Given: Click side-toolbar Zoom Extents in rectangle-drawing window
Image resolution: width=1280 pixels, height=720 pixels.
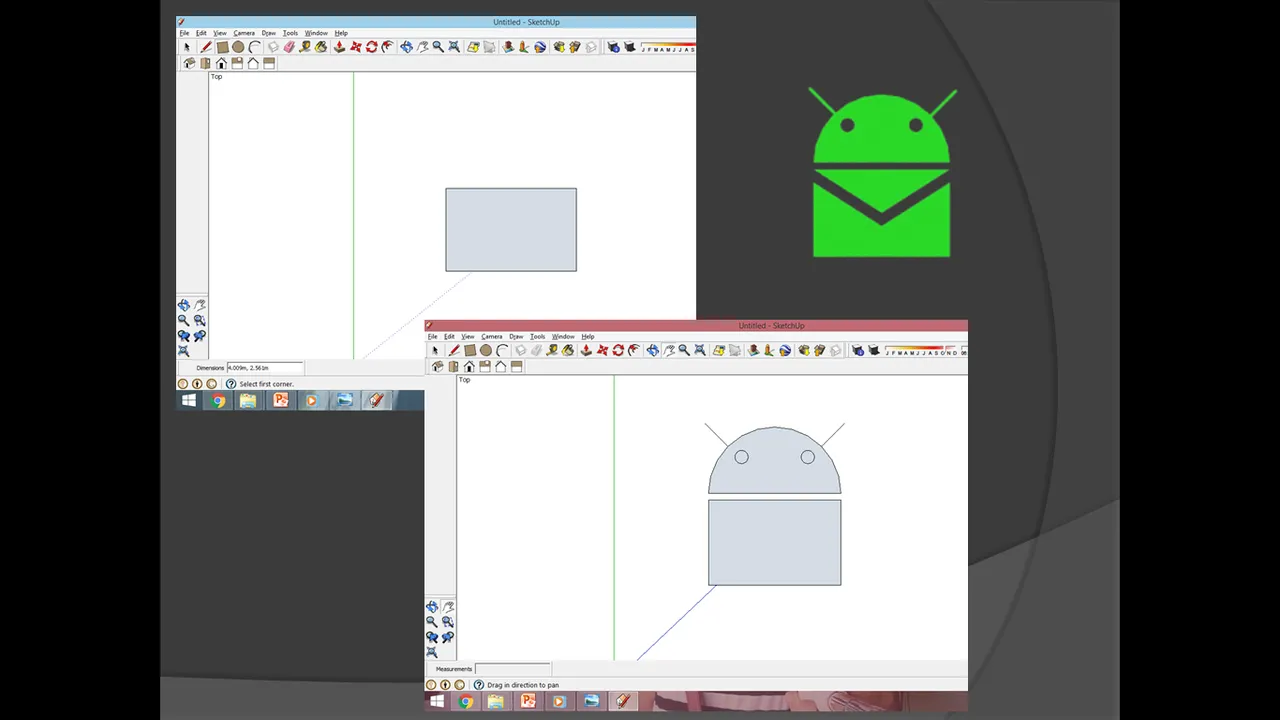Looking at the screenshot, I should pos(183,351).
